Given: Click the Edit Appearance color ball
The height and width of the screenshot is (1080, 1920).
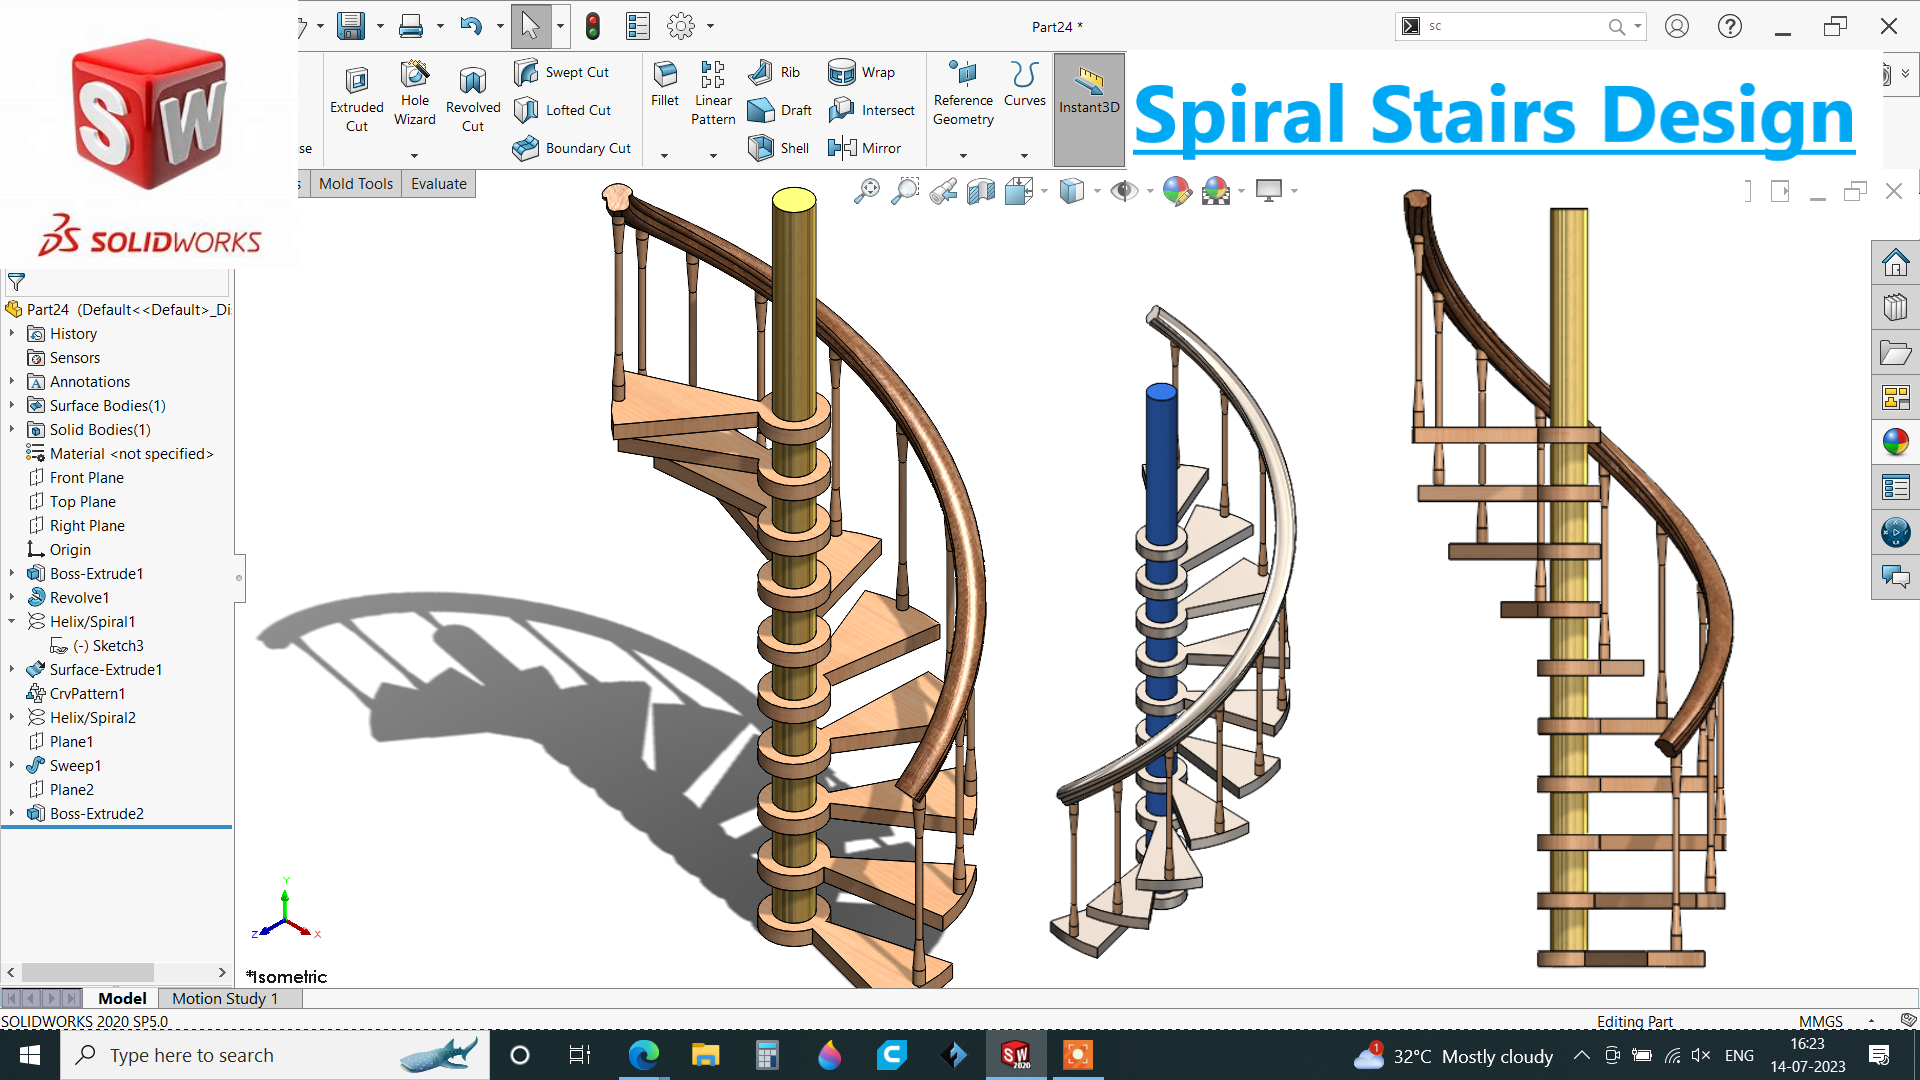Looking at the screenshot, I should (x=1177, y=190).
